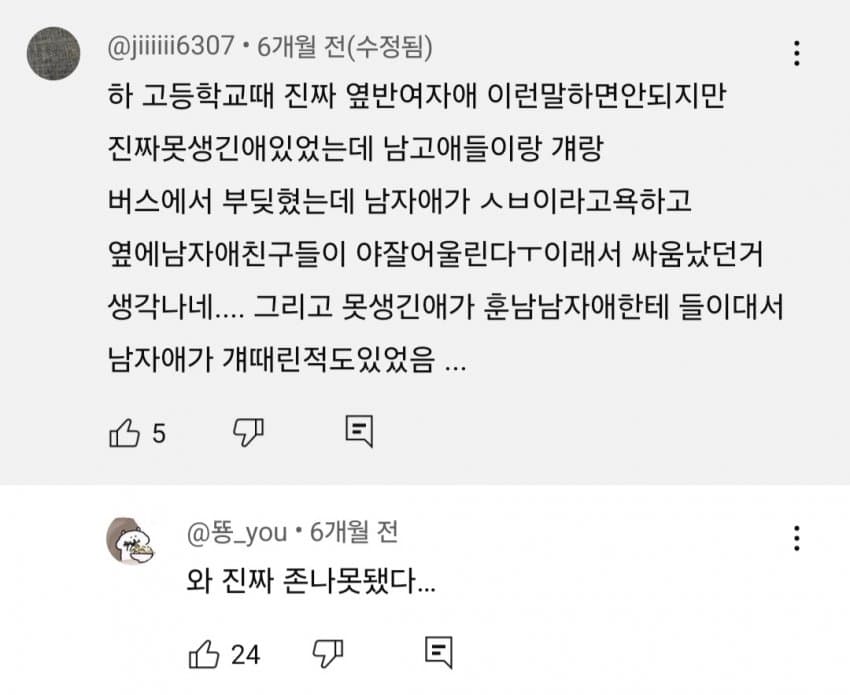
Task: Dislike the reply by @똥_you
Action: click(328, 653)
